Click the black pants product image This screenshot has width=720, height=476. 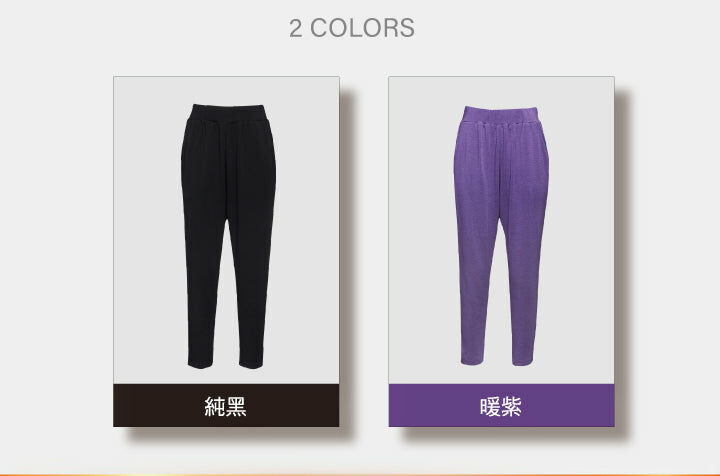pos(228,236)
